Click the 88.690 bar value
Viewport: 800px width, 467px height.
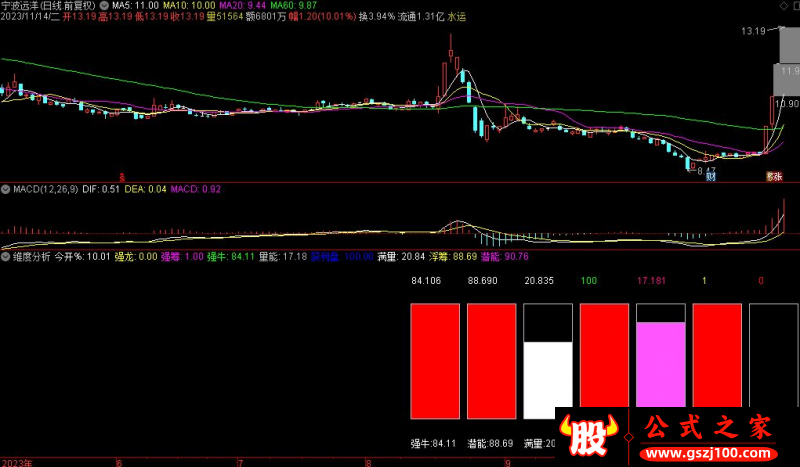tap(483, 281)
